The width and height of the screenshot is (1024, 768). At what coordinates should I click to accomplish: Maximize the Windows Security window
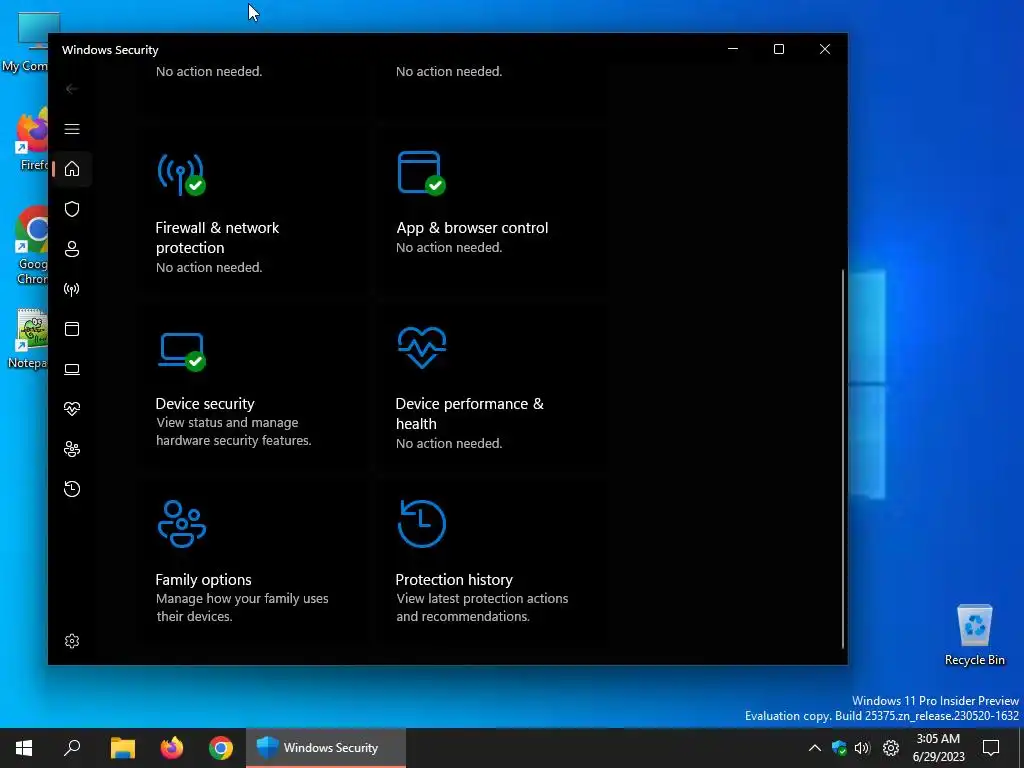[x=778, y=49]
